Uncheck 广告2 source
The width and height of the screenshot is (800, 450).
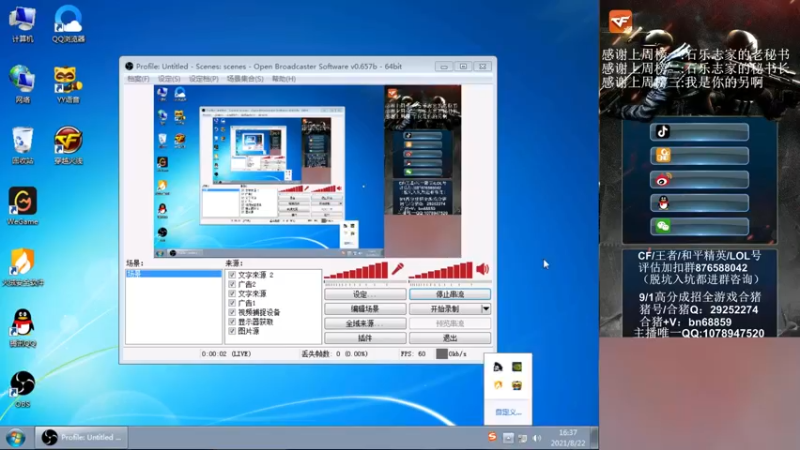tap(232, 284)
